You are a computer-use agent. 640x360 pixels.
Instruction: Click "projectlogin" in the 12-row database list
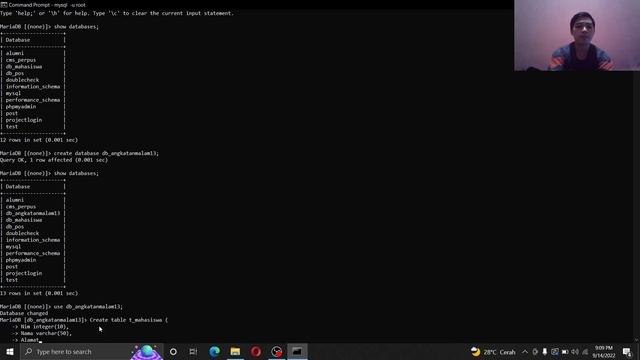click(24, 120)
